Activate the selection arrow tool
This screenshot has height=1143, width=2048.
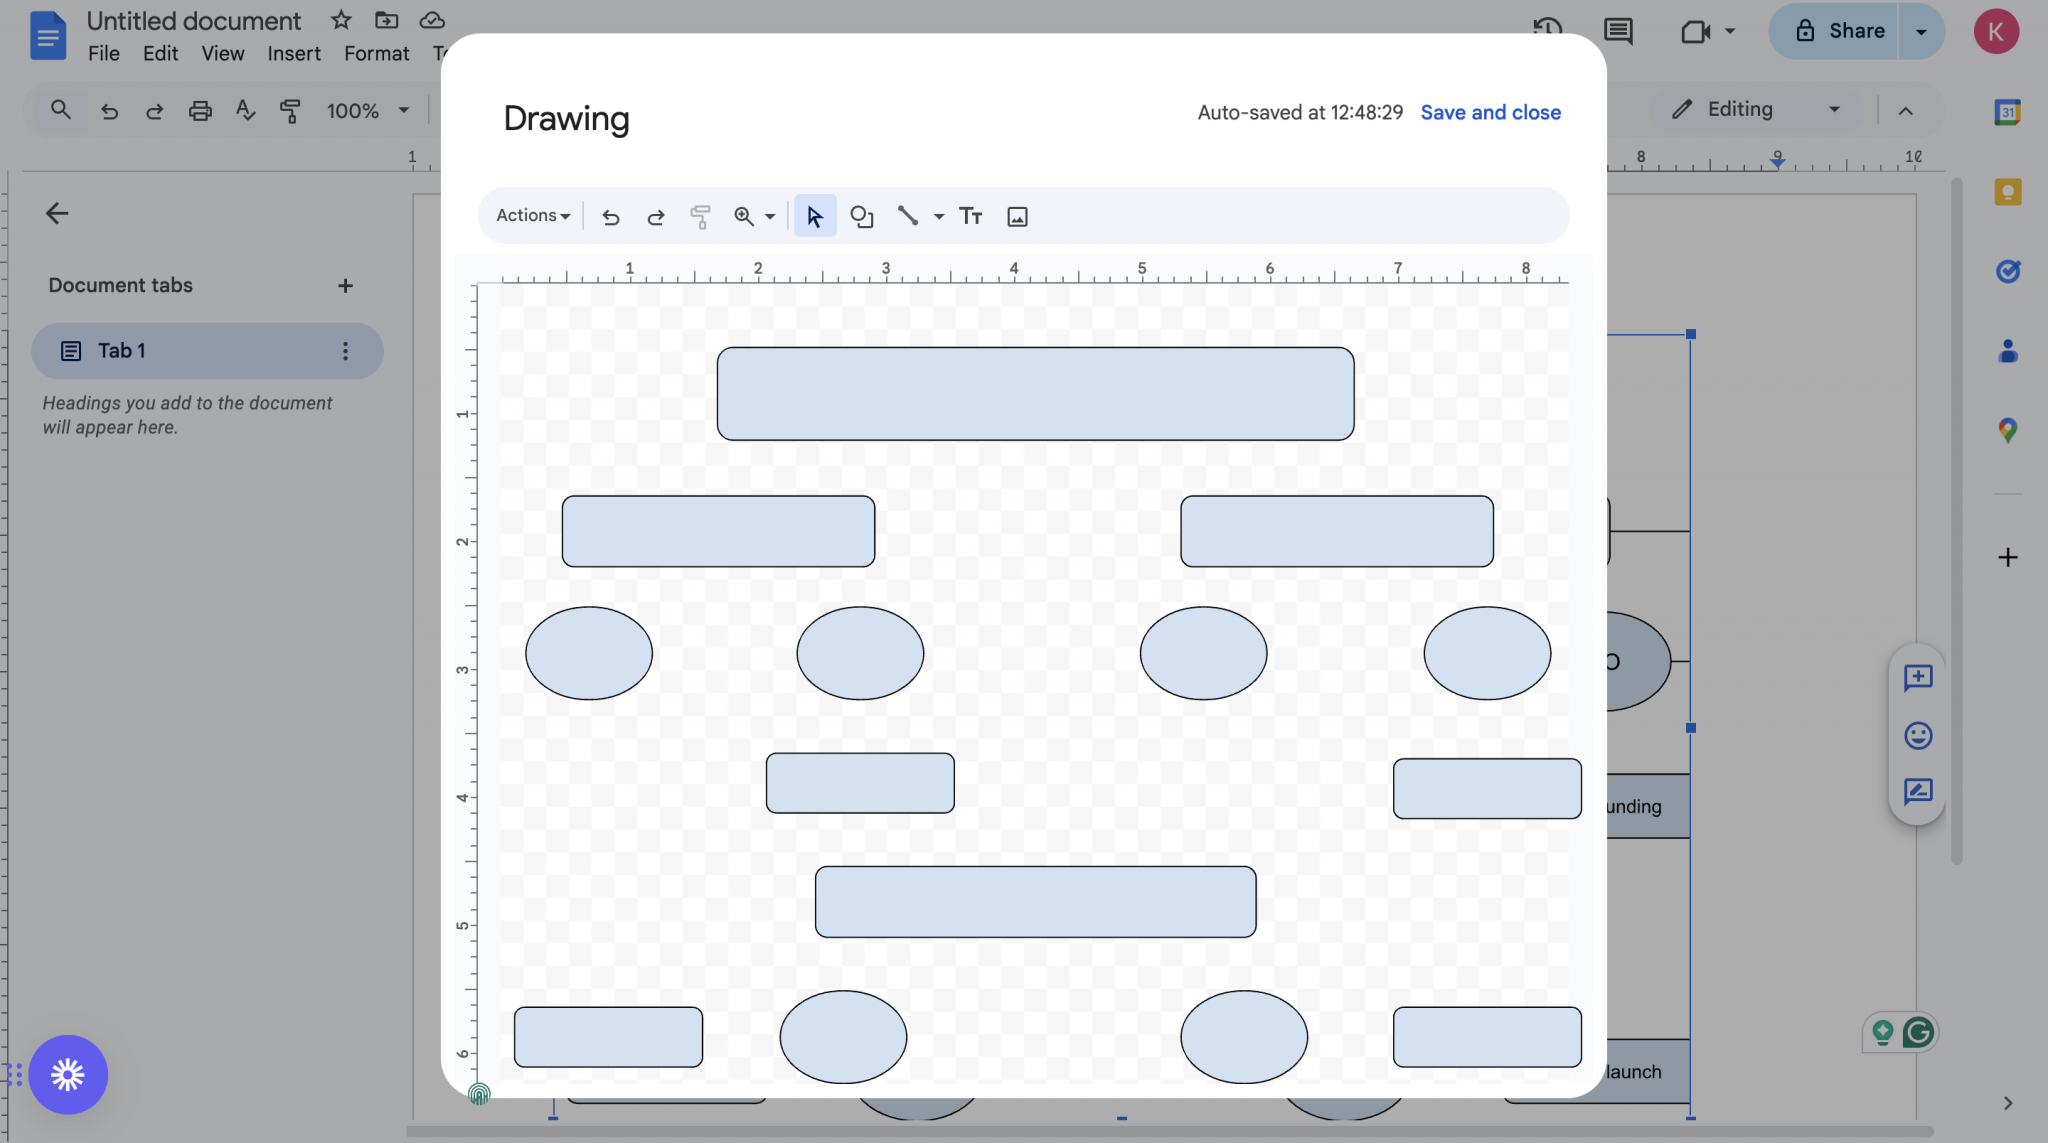point(813,215)
